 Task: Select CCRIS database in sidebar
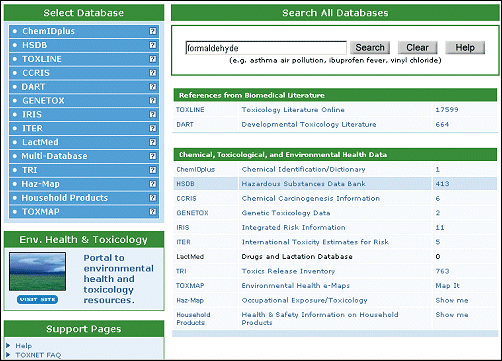pyautogui.click(x=36, y=73)
